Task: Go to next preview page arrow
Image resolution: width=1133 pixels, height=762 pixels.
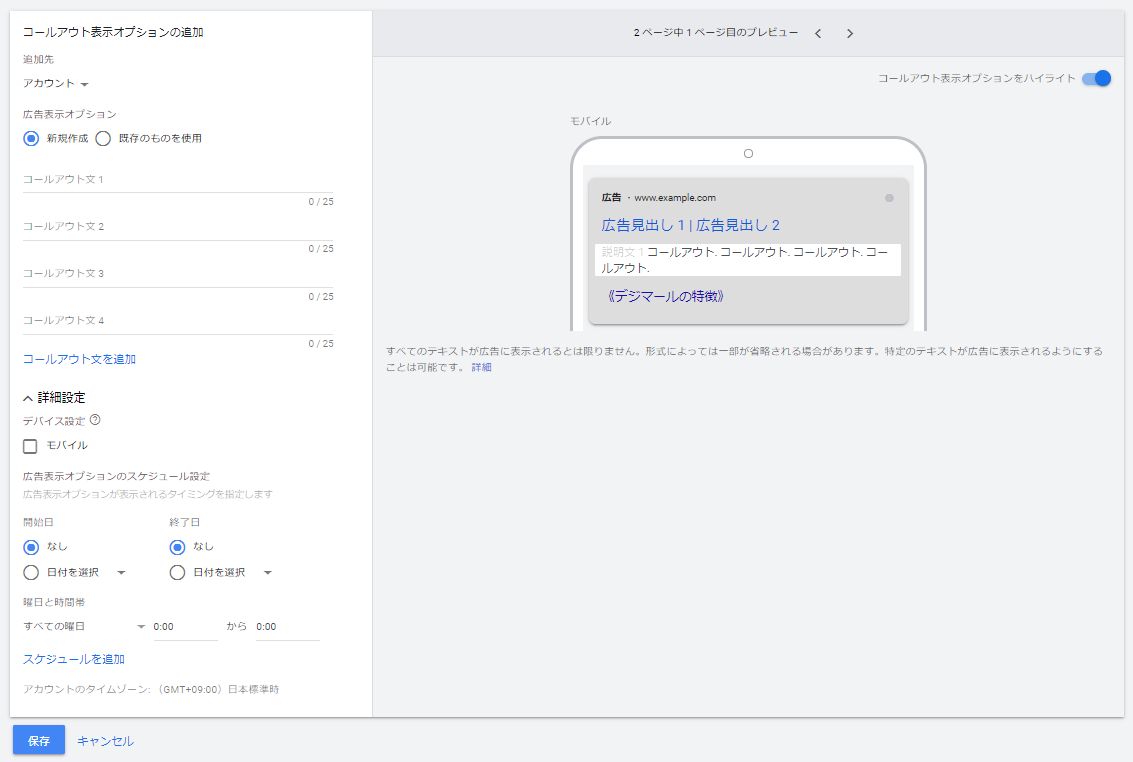Action: pyautogui.click(x=850, y=33)
